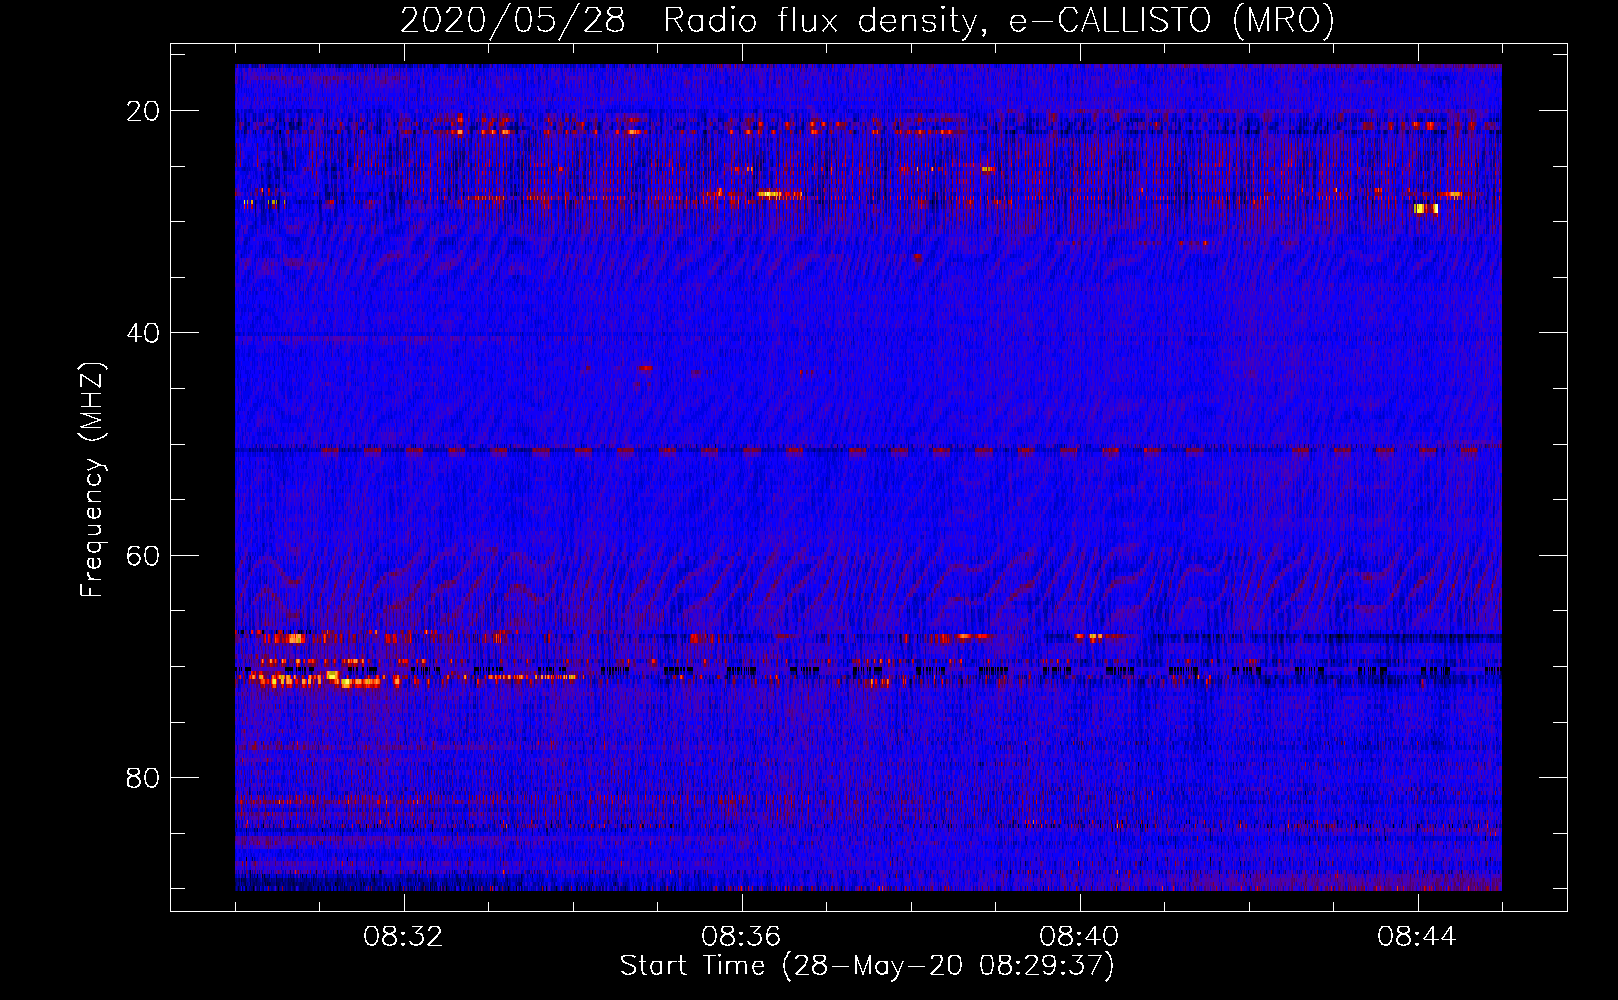Screen dimensions: 1618x1000
Task: Click the plot title 'Radio flux density, e-CALLISTO (MRO)'
Action: pyautogui.click(x=999, y=20)
